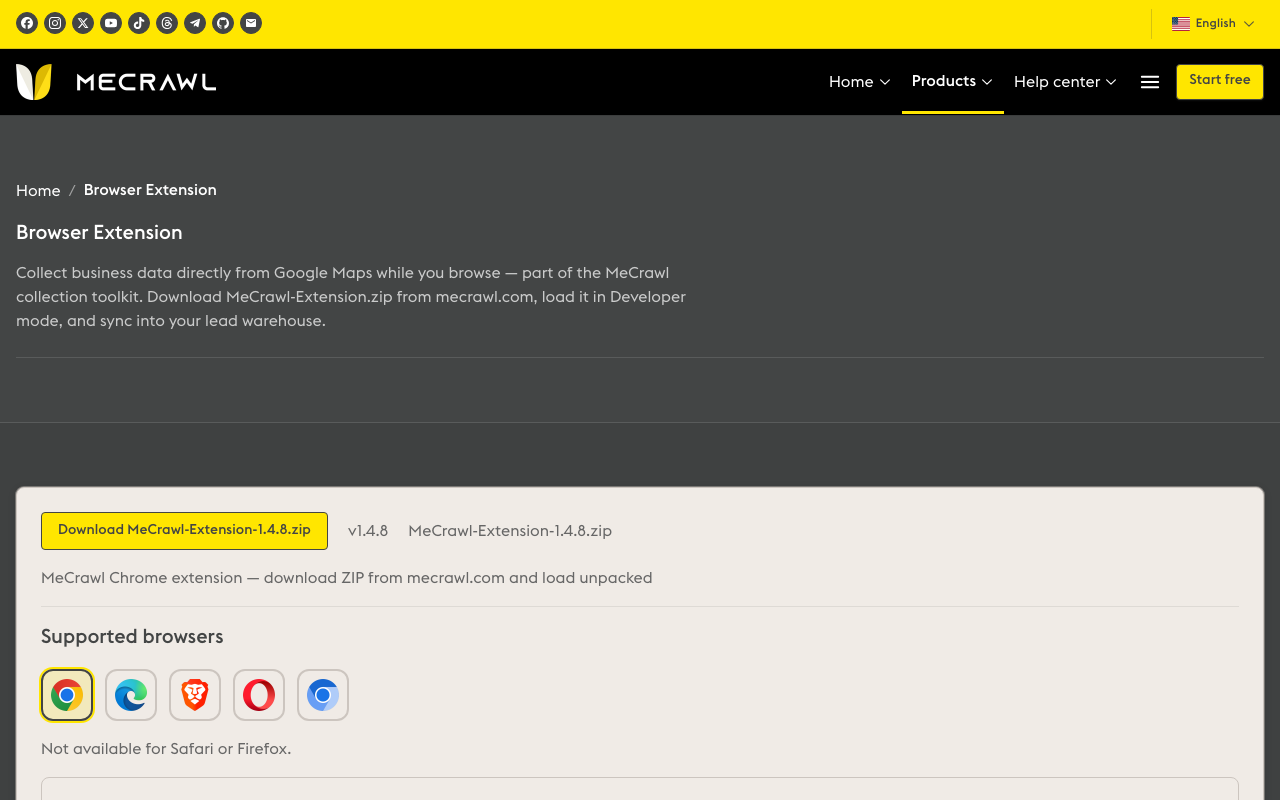Open the Instagram social link

point(55,23)
